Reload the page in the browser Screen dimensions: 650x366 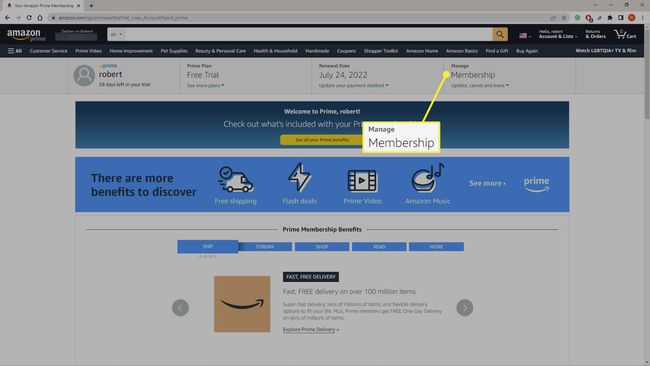29,17
